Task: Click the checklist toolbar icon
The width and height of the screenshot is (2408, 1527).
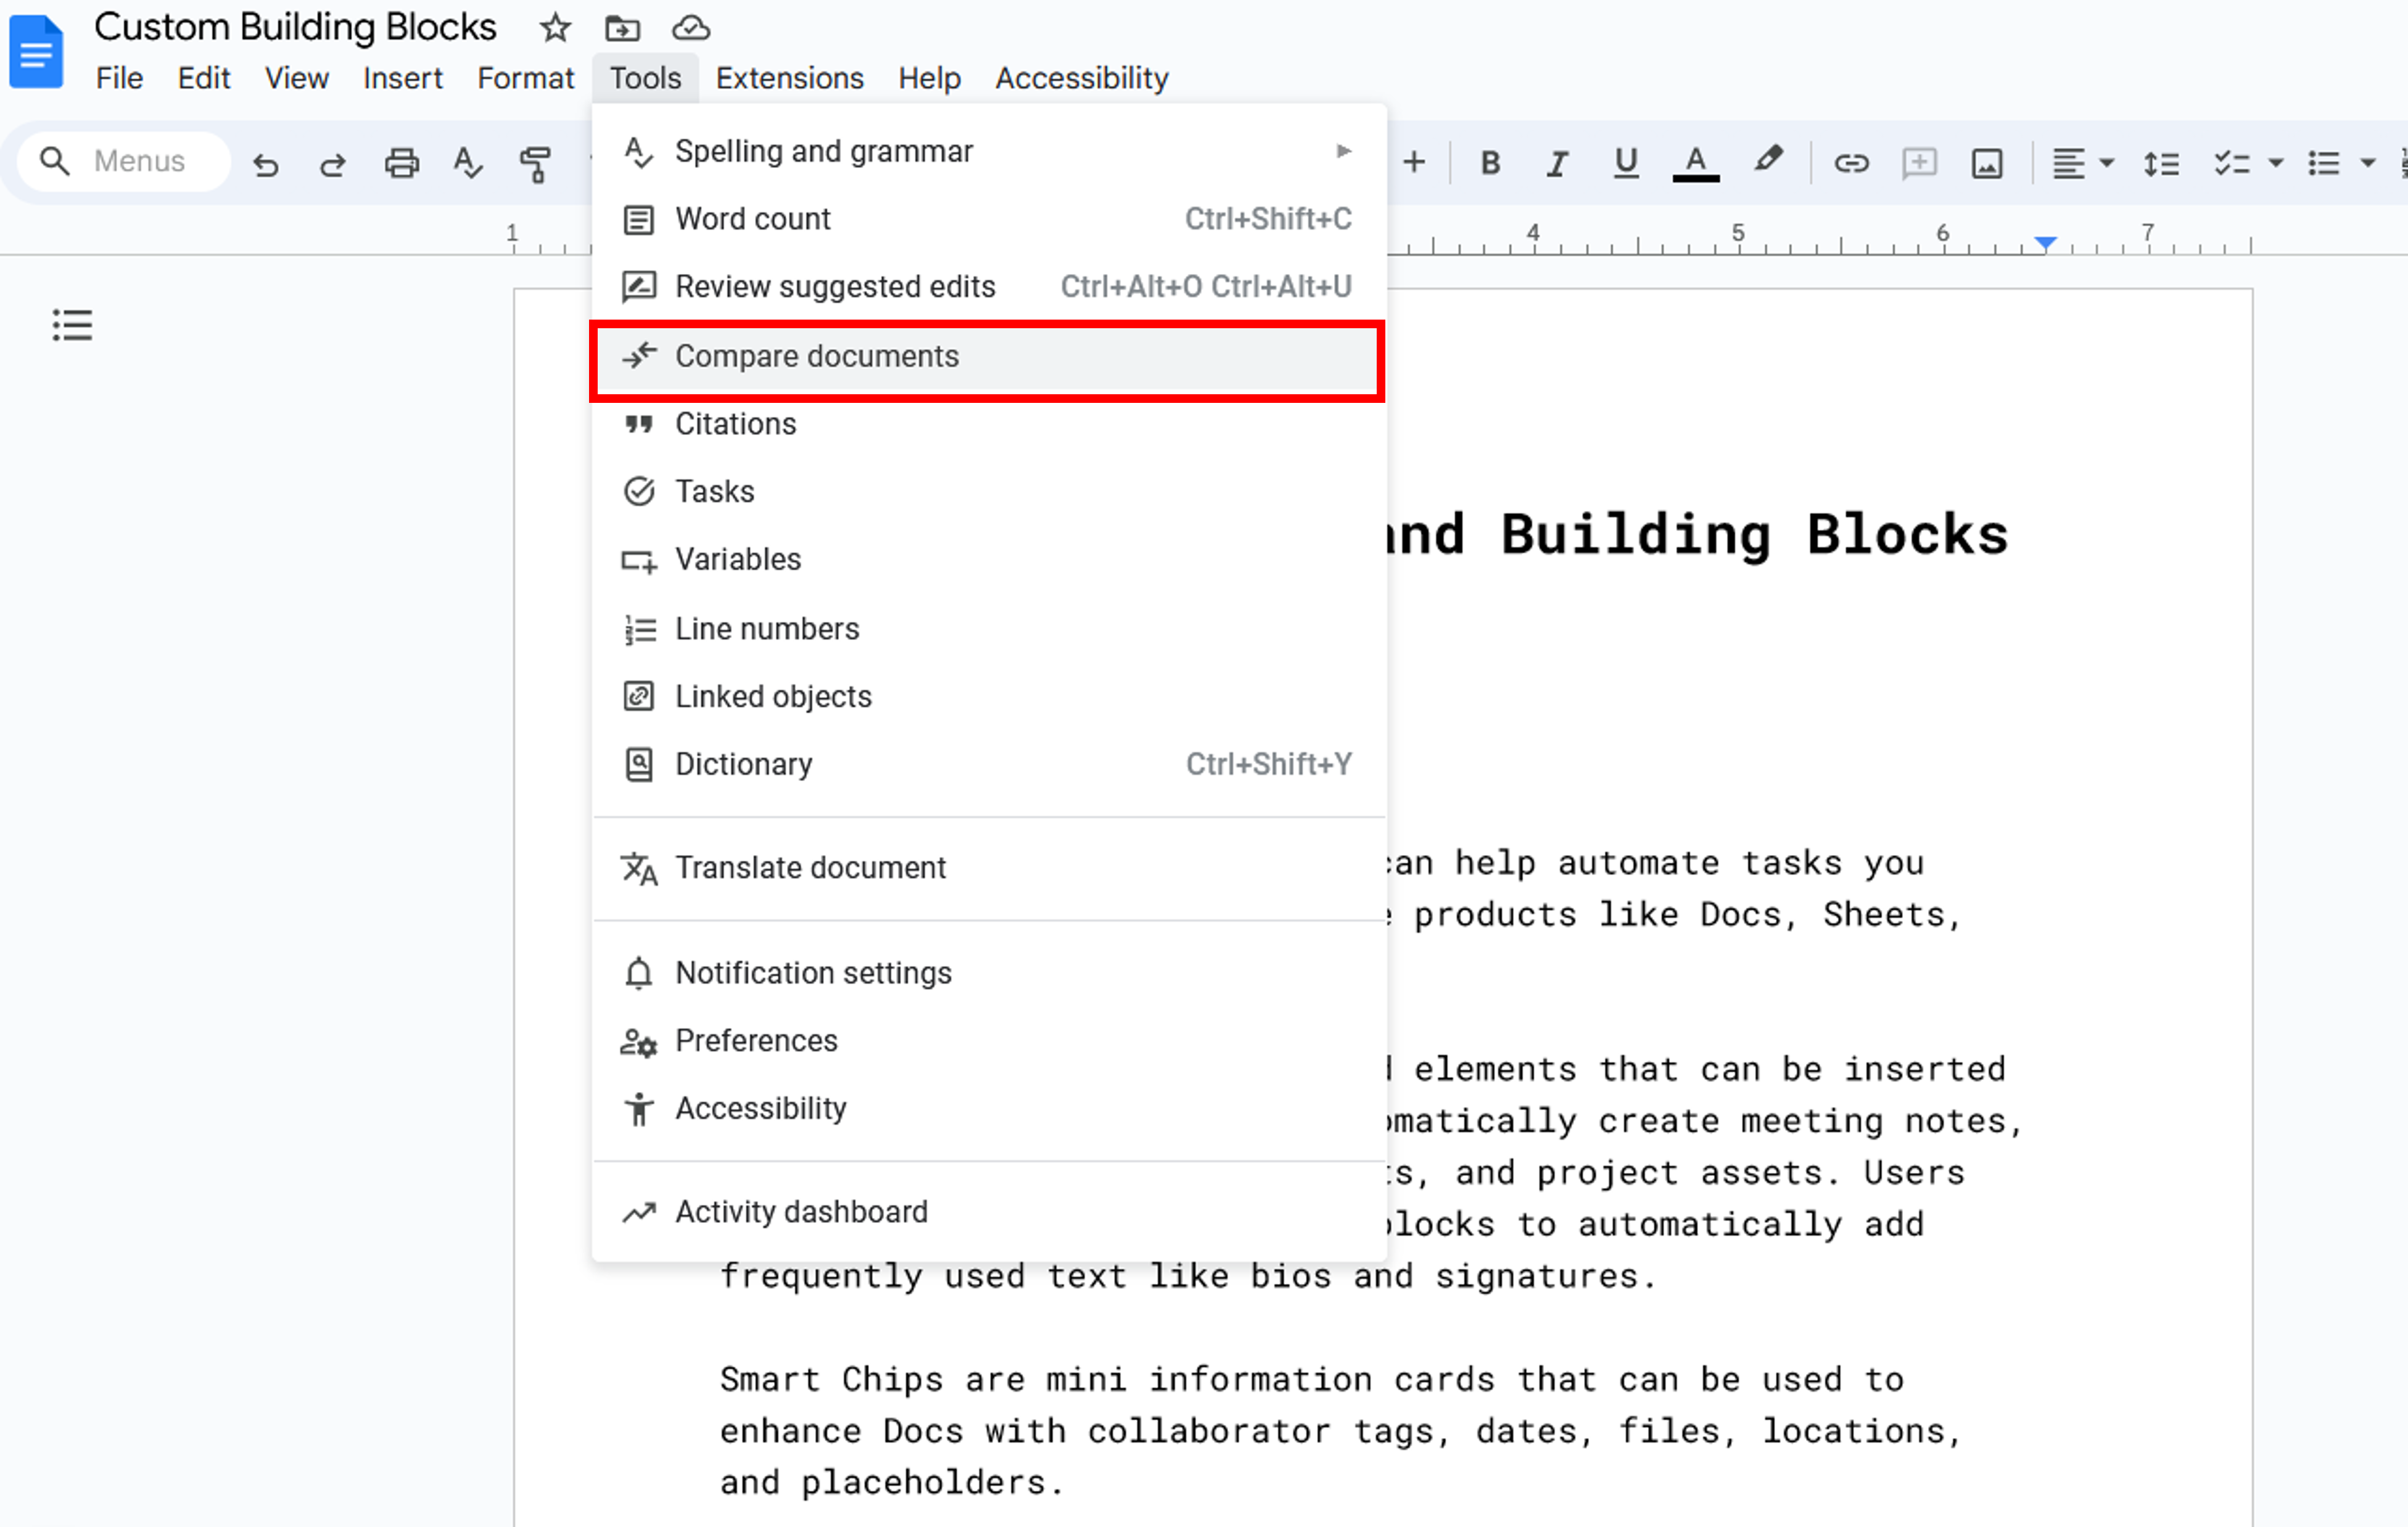Action: pos(2231,163)
